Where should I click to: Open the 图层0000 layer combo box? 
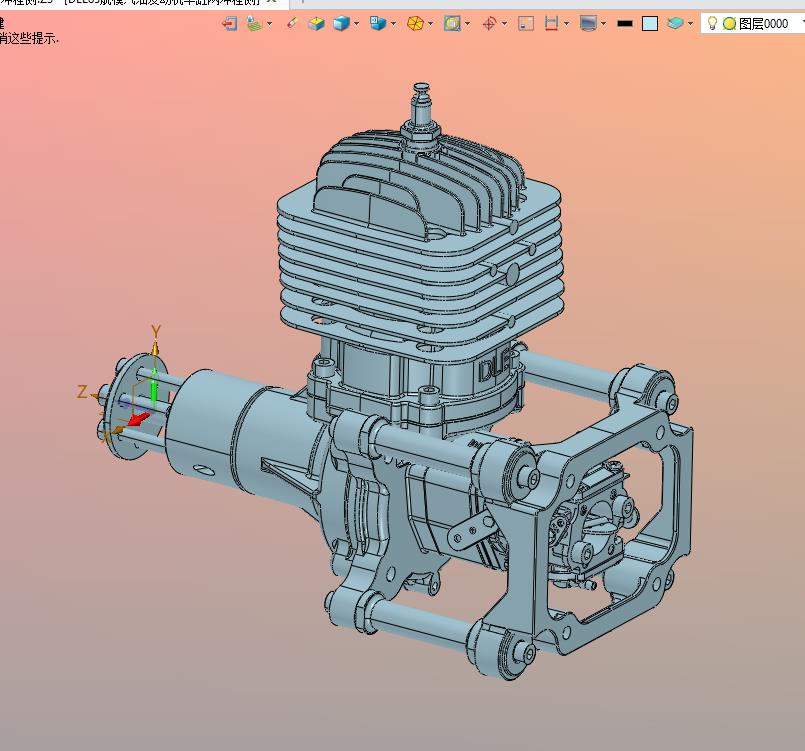753,24
